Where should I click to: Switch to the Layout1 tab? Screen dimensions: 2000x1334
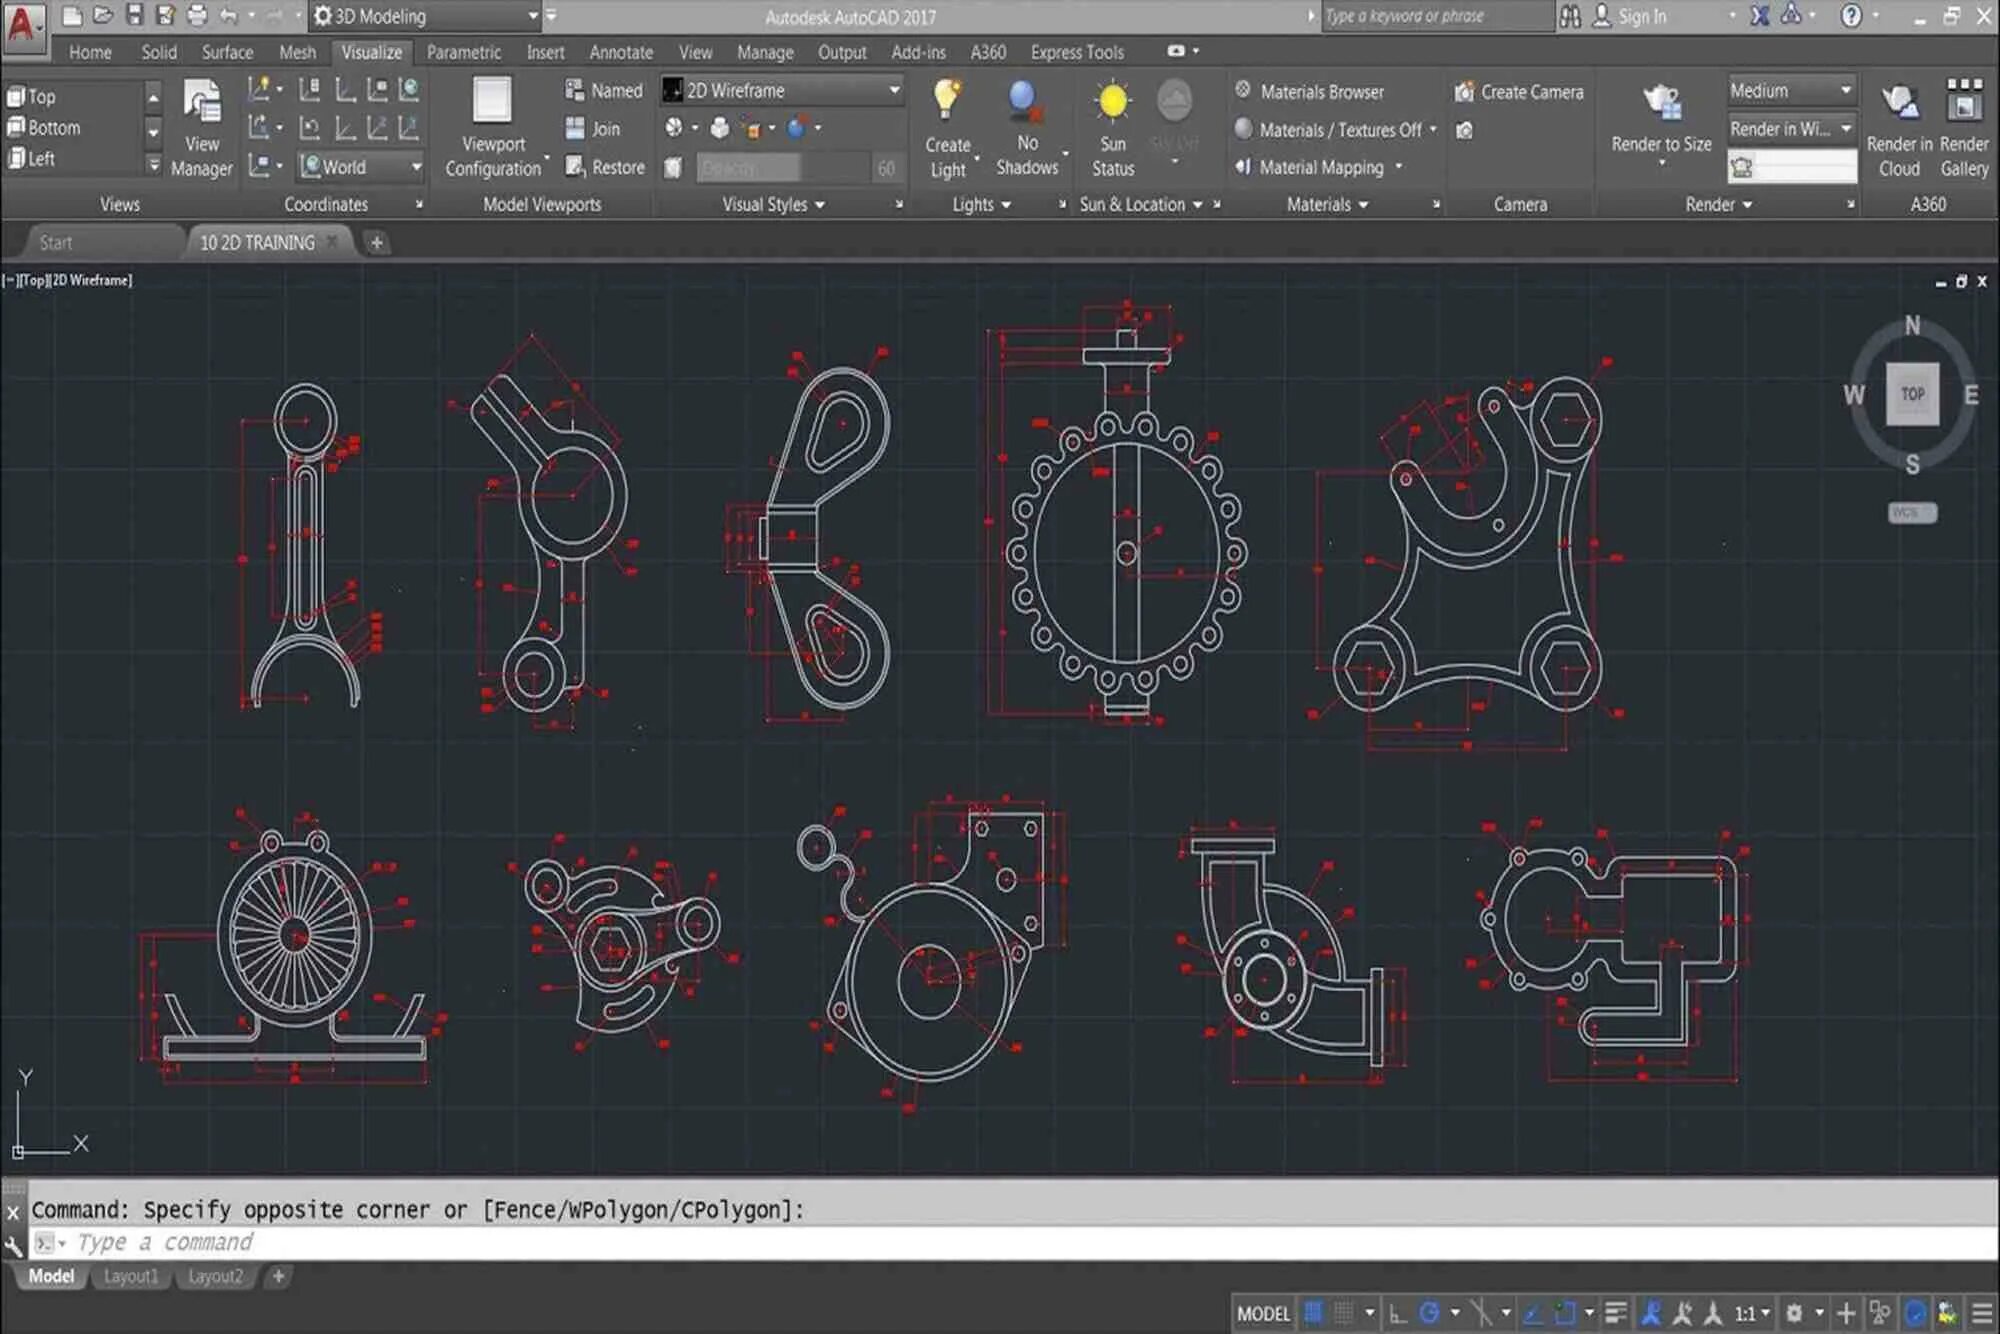130,1276
